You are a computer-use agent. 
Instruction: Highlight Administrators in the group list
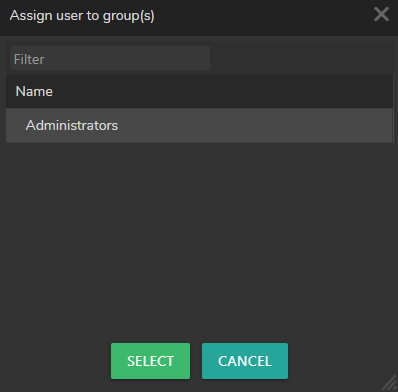click(199, 125)
